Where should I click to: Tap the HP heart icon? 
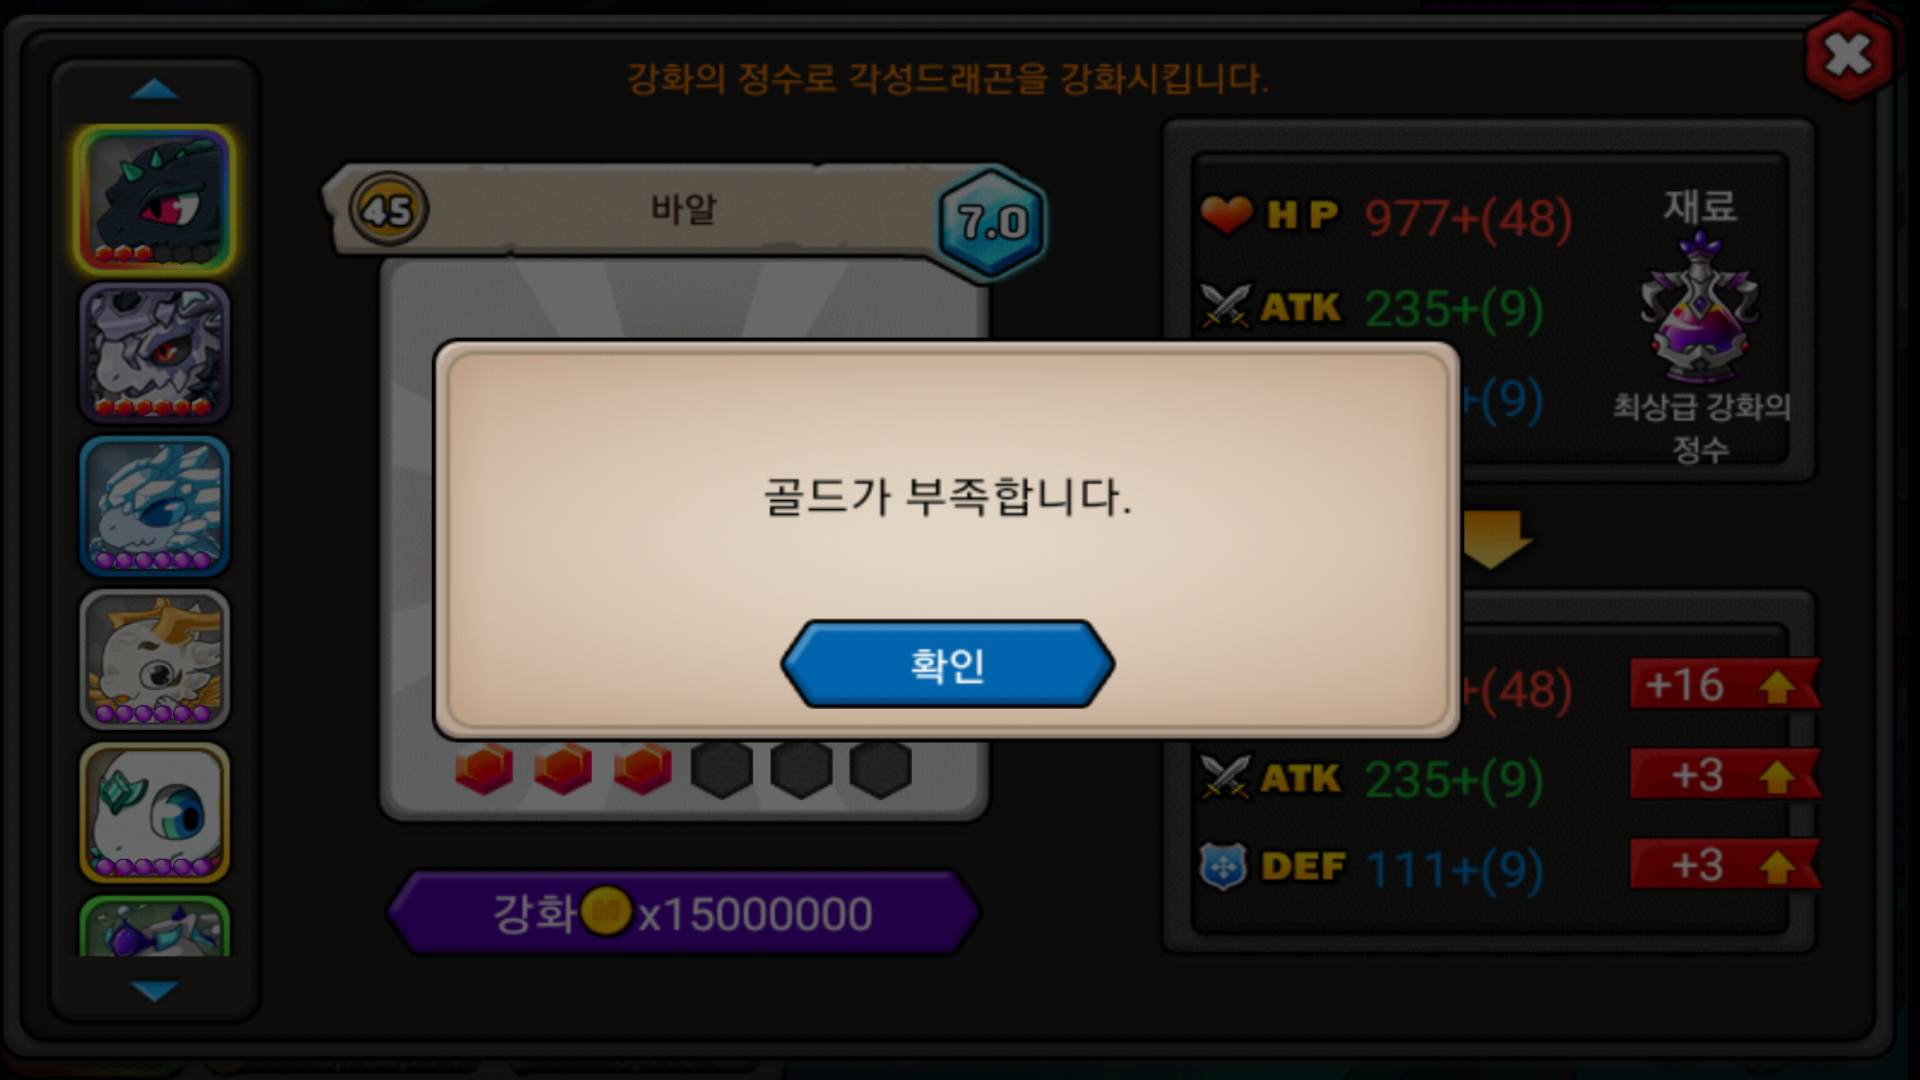tap(1226, 214)
